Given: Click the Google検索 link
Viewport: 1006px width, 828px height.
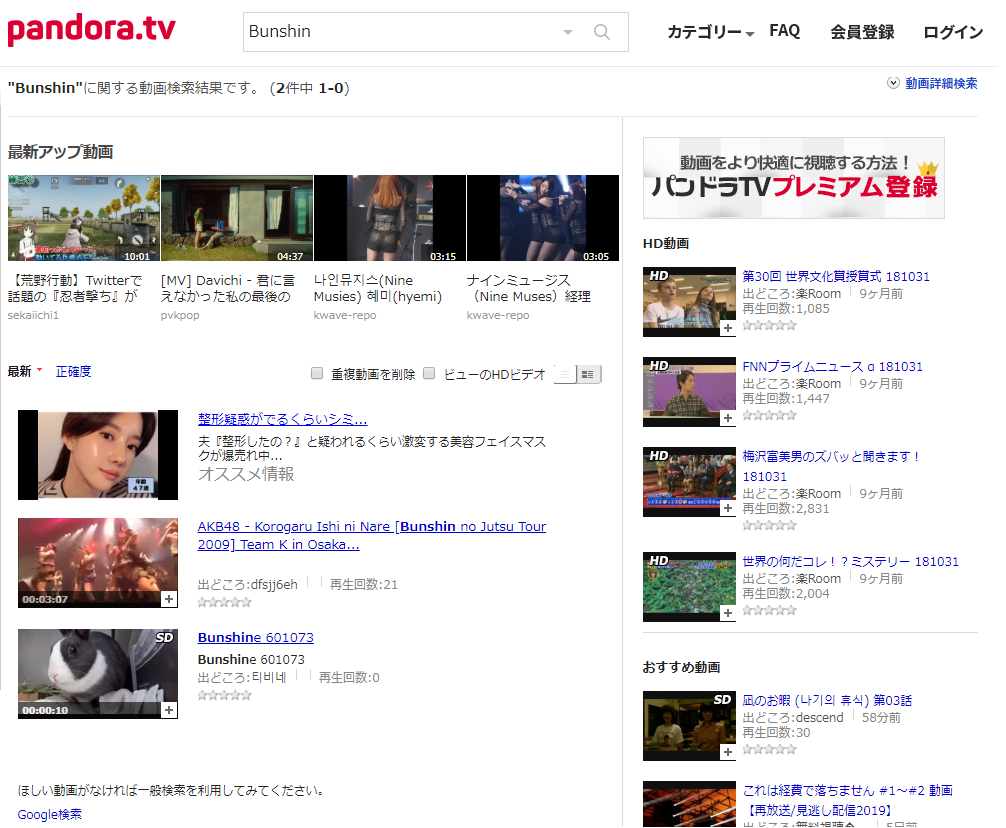Looking at the screenshot, I should tap(49, 815).
